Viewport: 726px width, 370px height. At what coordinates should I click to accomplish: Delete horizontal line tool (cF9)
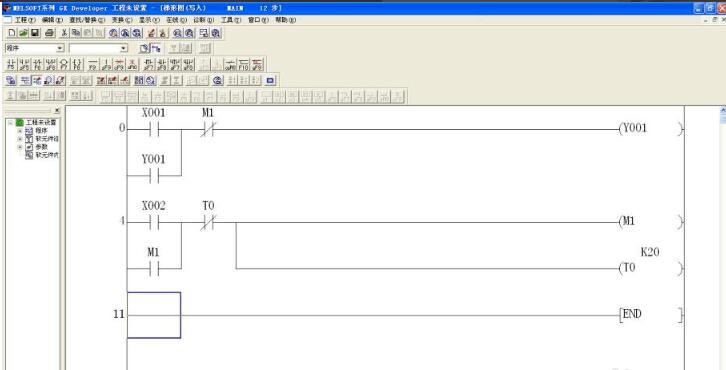pyautogui.click(x=119, y=64)
